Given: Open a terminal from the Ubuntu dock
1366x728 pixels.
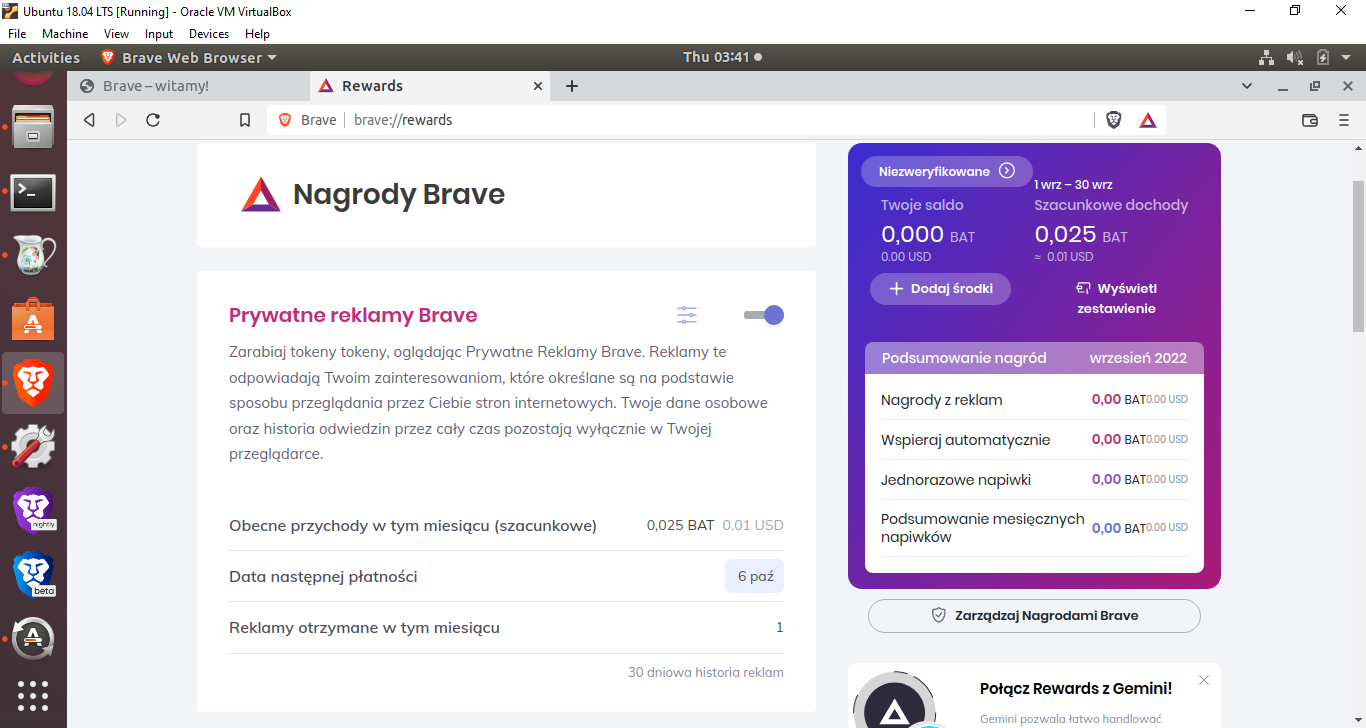Looking at the screenshot, I should click(33, 193).
